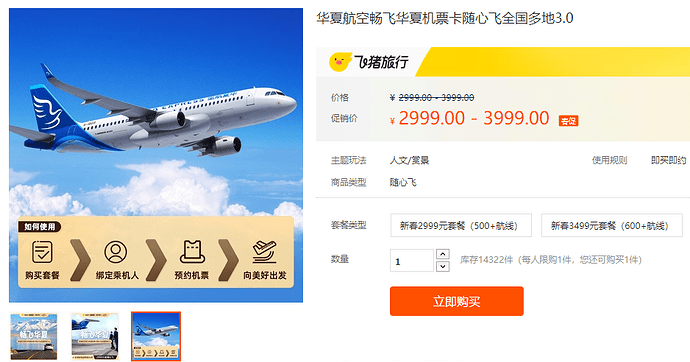Click the 即买即约 link
The width and height of the screenshot is (690, 362).
click(x=668, y=160)
